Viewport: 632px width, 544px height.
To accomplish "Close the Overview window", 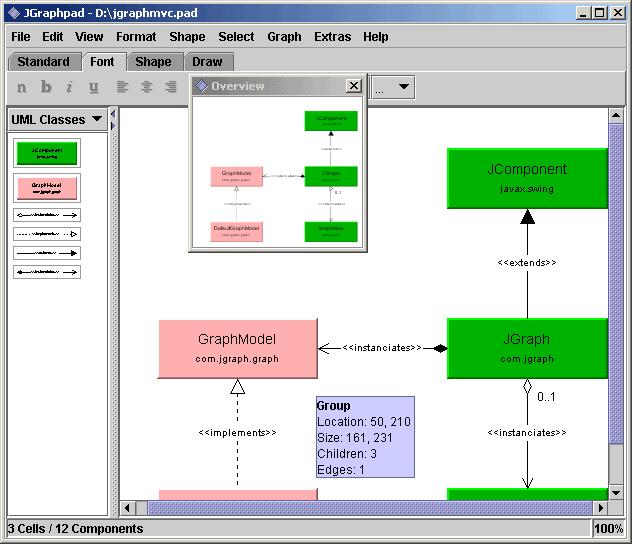I will [353, 86].
